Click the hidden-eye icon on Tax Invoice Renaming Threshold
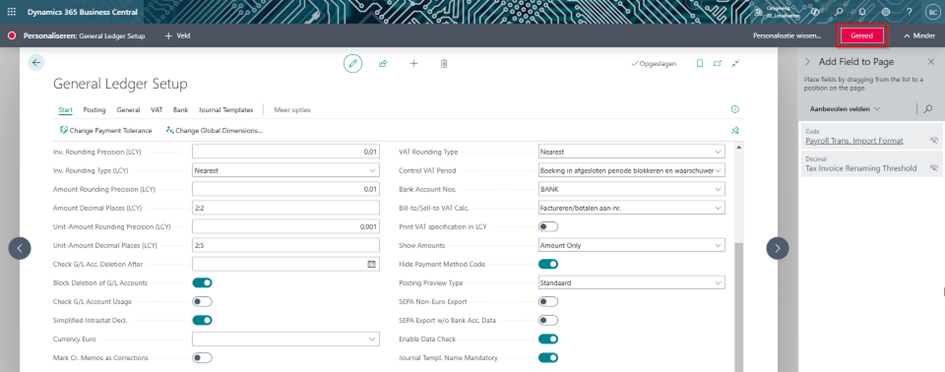This screenshot has height=372, width=945. tap(934, 168)
